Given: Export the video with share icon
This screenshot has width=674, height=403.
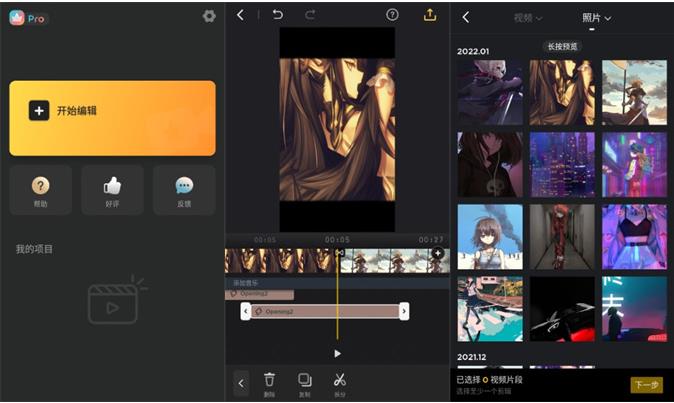Looking at the screenshot, I should click(x=430, y=15).
